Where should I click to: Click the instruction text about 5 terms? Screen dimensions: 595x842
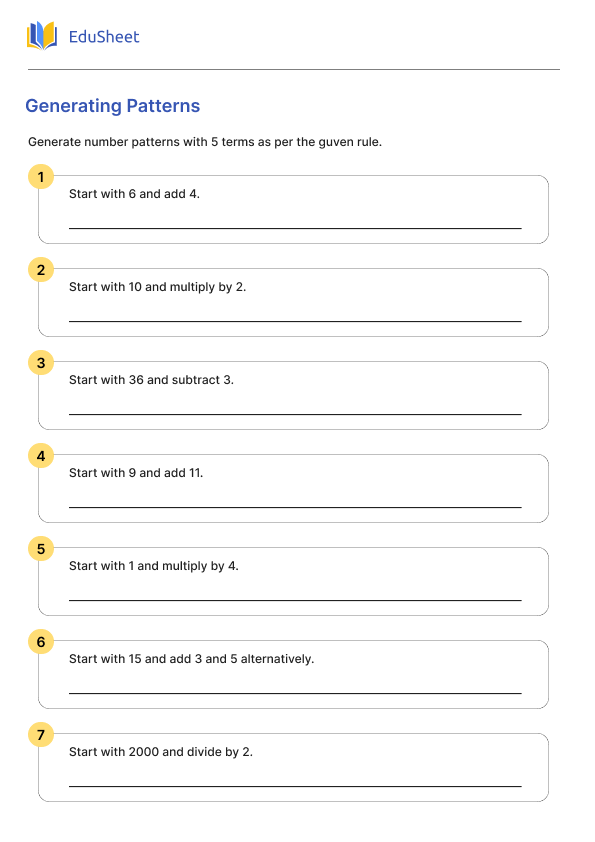(x=205, y=142)
